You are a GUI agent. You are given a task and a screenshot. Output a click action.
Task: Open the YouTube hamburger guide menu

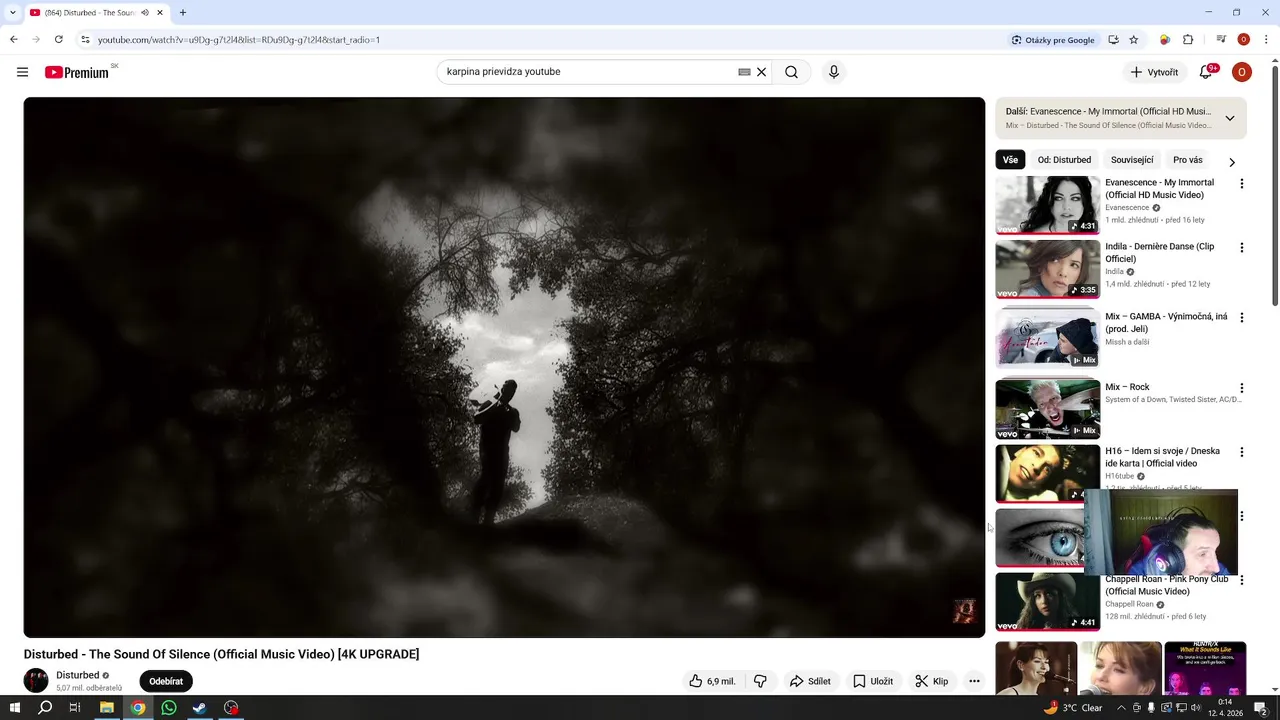click(22, 72)
